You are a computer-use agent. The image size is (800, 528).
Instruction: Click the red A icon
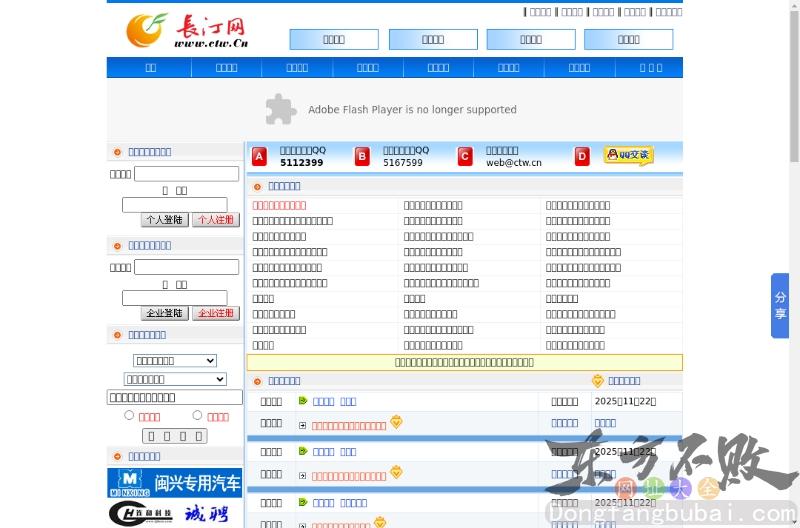(x=259, y=157)
